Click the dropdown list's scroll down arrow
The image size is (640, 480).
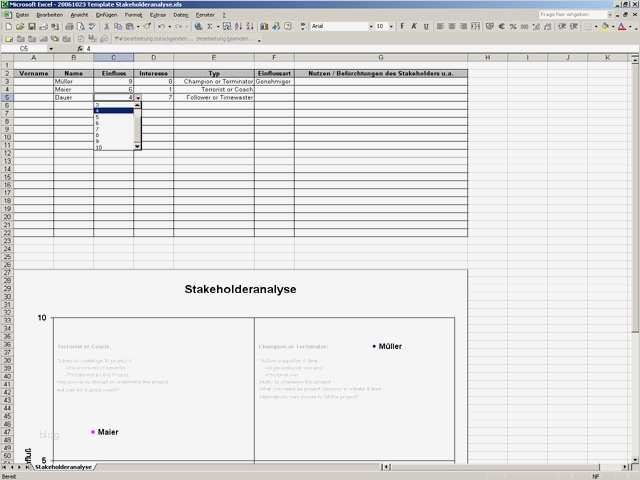pos(138,147)
